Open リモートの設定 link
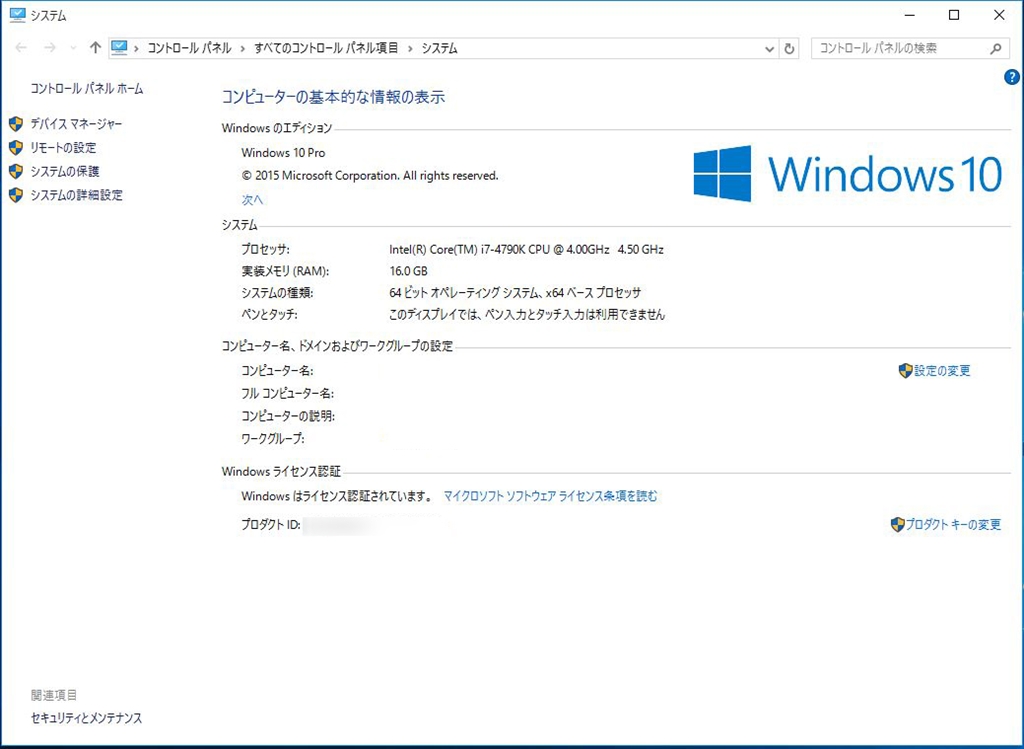 [x=63, y=148]
